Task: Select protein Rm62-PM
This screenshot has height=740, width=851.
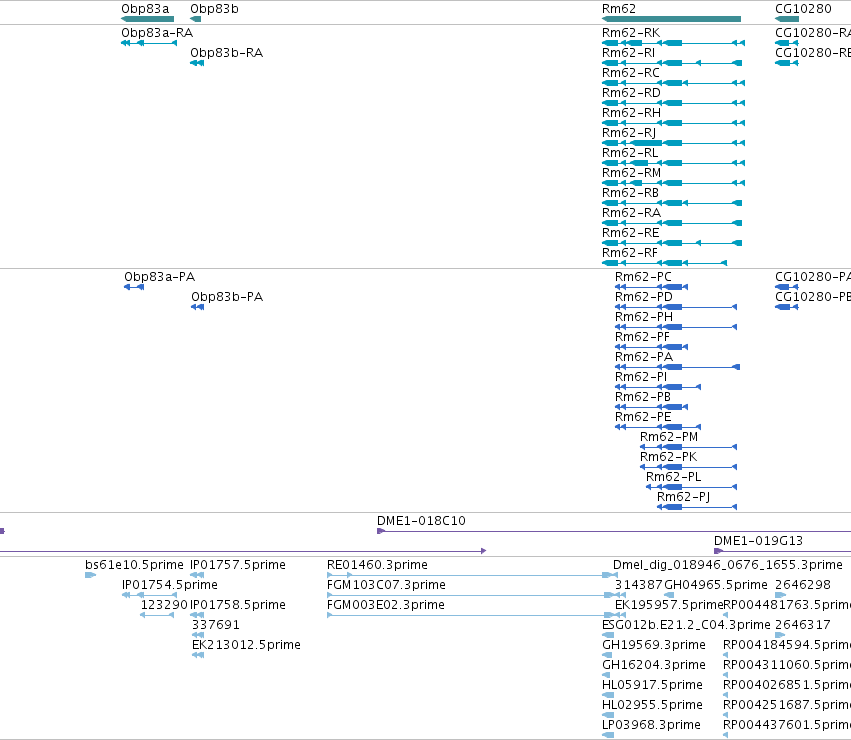Action: pyautogui.click(x=669, y=438)
